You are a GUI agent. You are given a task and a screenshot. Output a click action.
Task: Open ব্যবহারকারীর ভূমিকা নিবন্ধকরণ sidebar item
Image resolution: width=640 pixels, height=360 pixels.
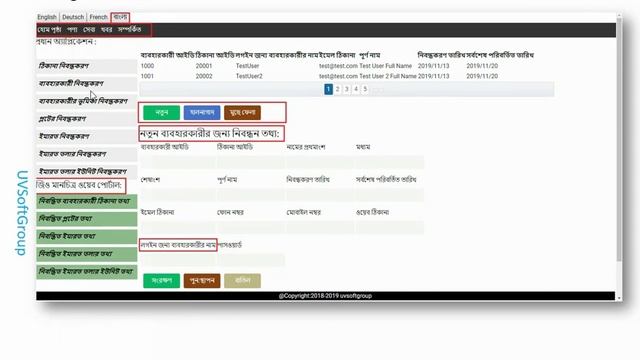tap(87, 101)
